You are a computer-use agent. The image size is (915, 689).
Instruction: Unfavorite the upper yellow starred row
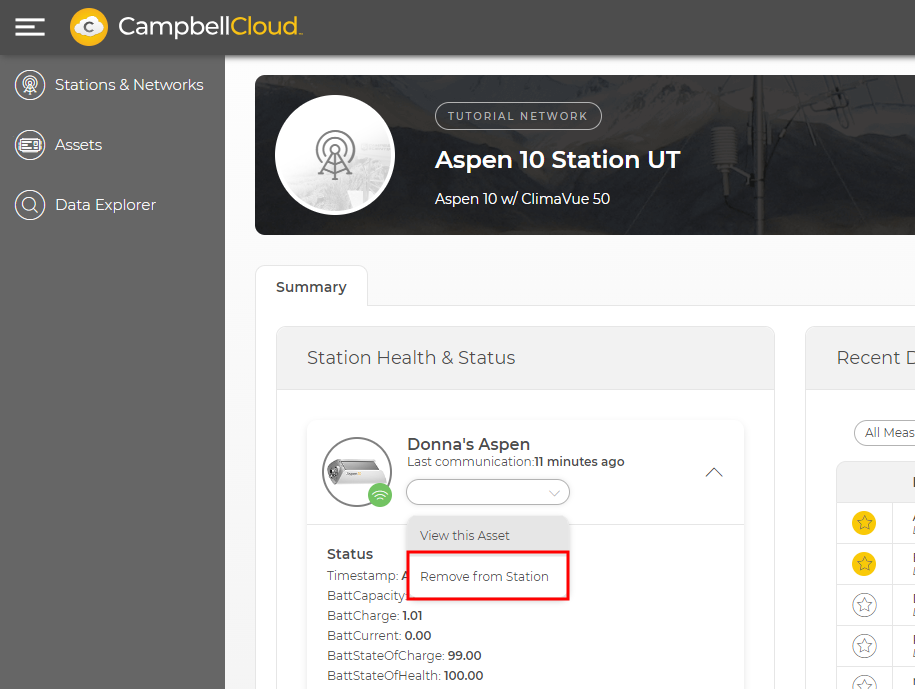(x=864, y=523)
